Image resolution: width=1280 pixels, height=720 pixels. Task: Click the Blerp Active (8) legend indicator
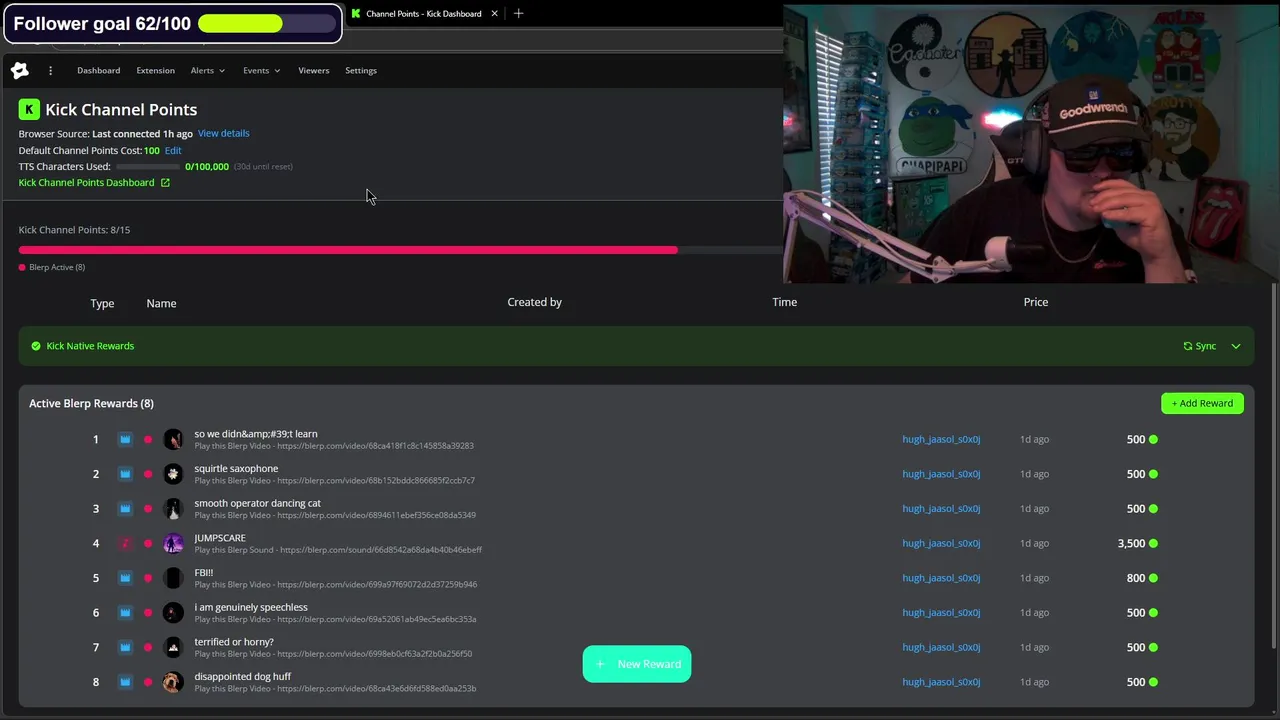pyautogui.click(x=22, y=267)
